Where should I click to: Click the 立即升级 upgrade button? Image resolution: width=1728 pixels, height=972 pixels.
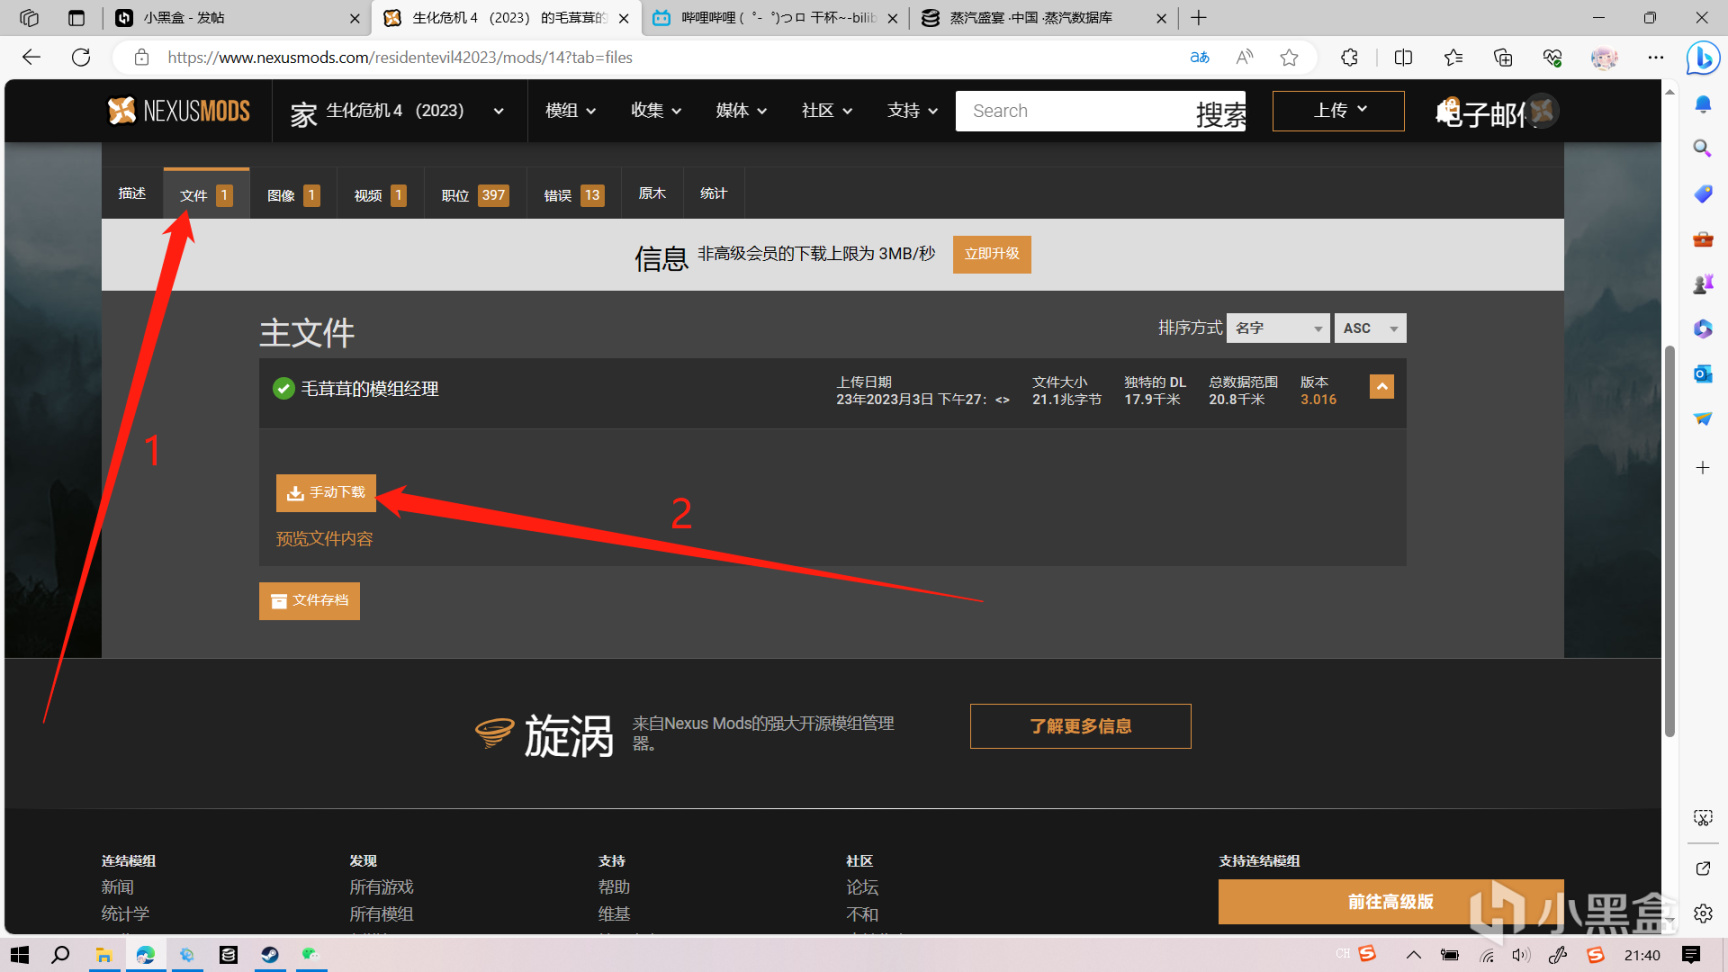(992, 254)
